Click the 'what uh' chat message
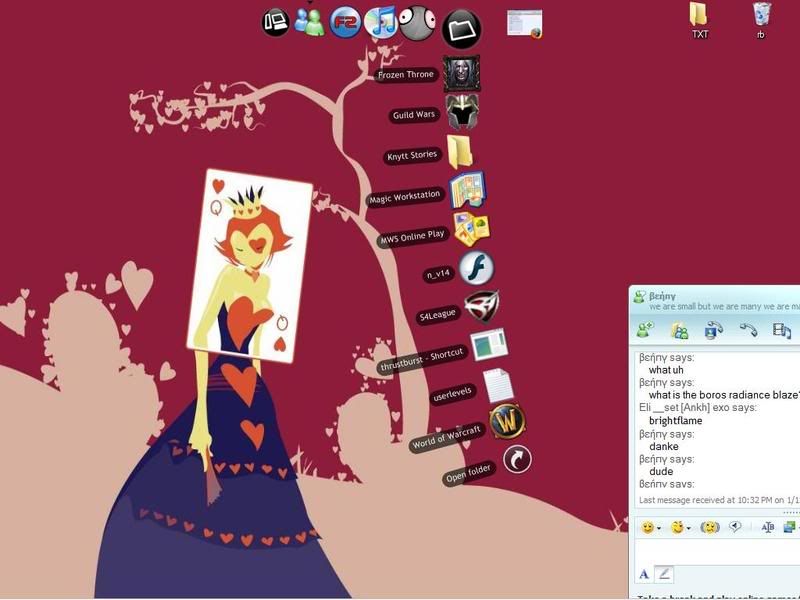The image size is (800, 600). click(666, 370)
